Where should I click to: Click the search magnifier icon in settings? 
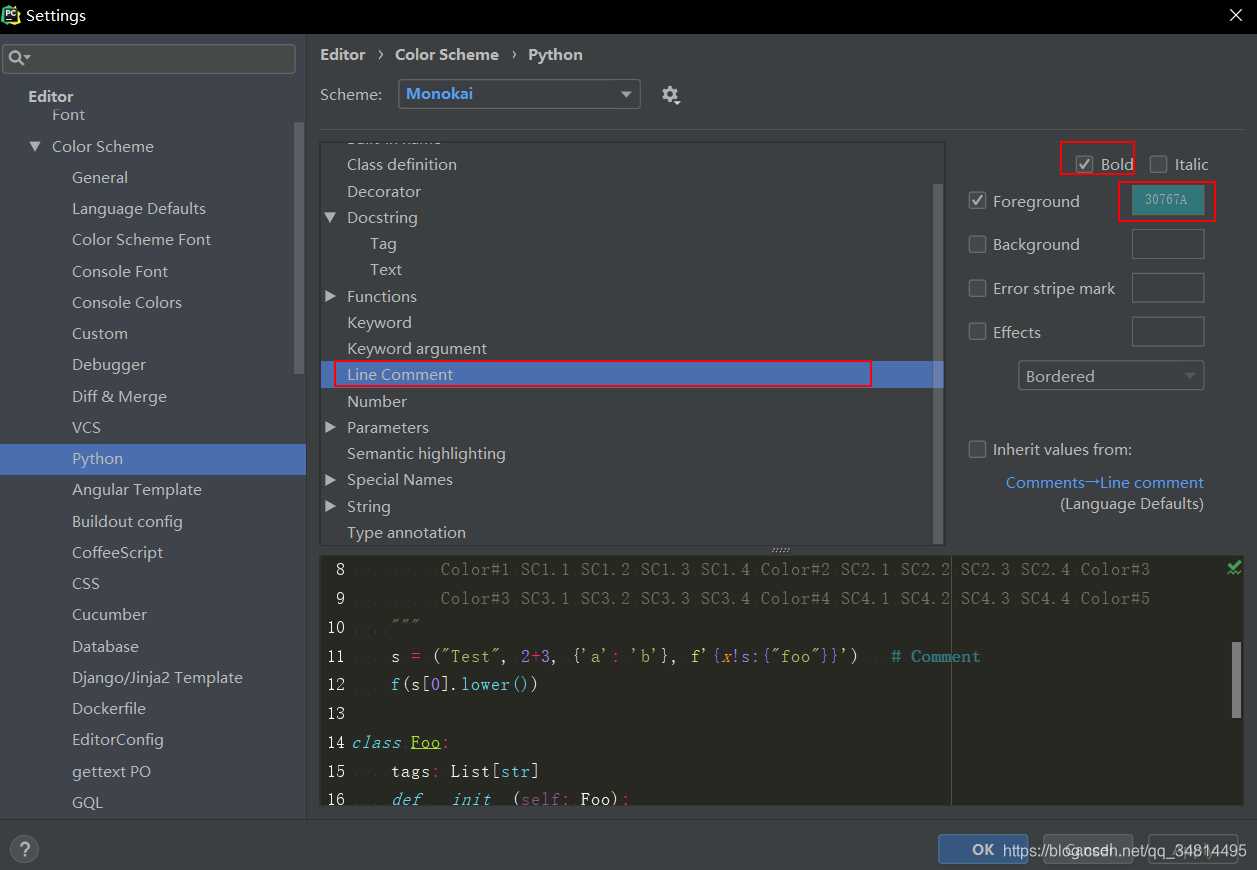pos(18,58)
